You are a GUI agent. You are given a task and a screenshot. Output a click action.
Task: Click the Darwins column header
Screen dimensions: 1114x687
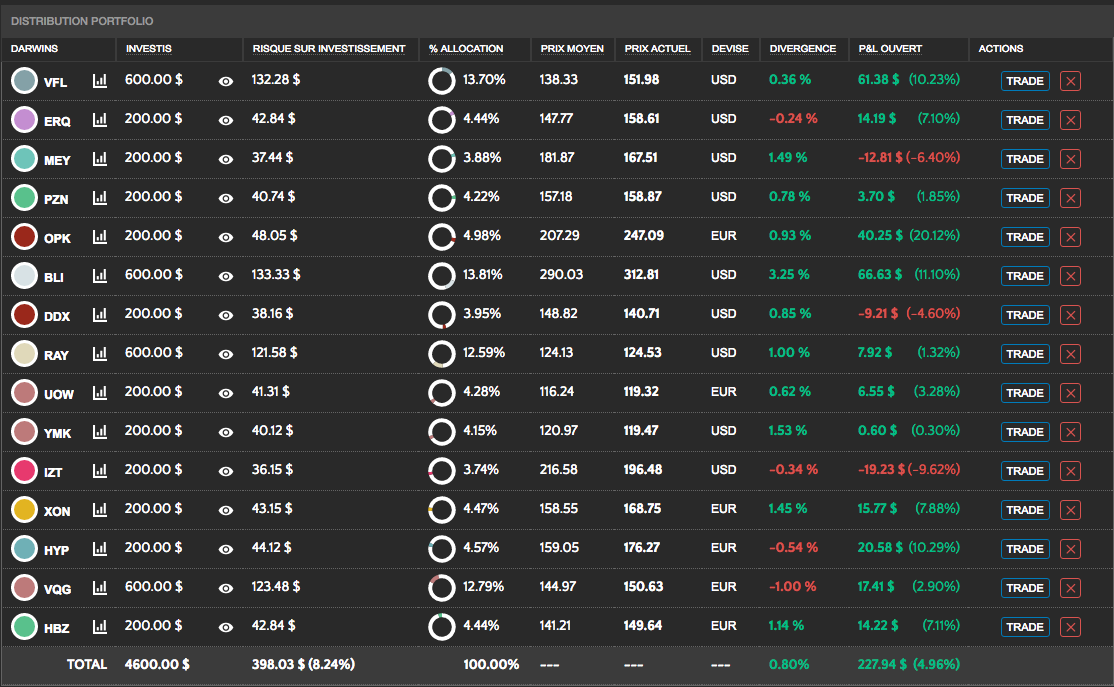[34, 48]
